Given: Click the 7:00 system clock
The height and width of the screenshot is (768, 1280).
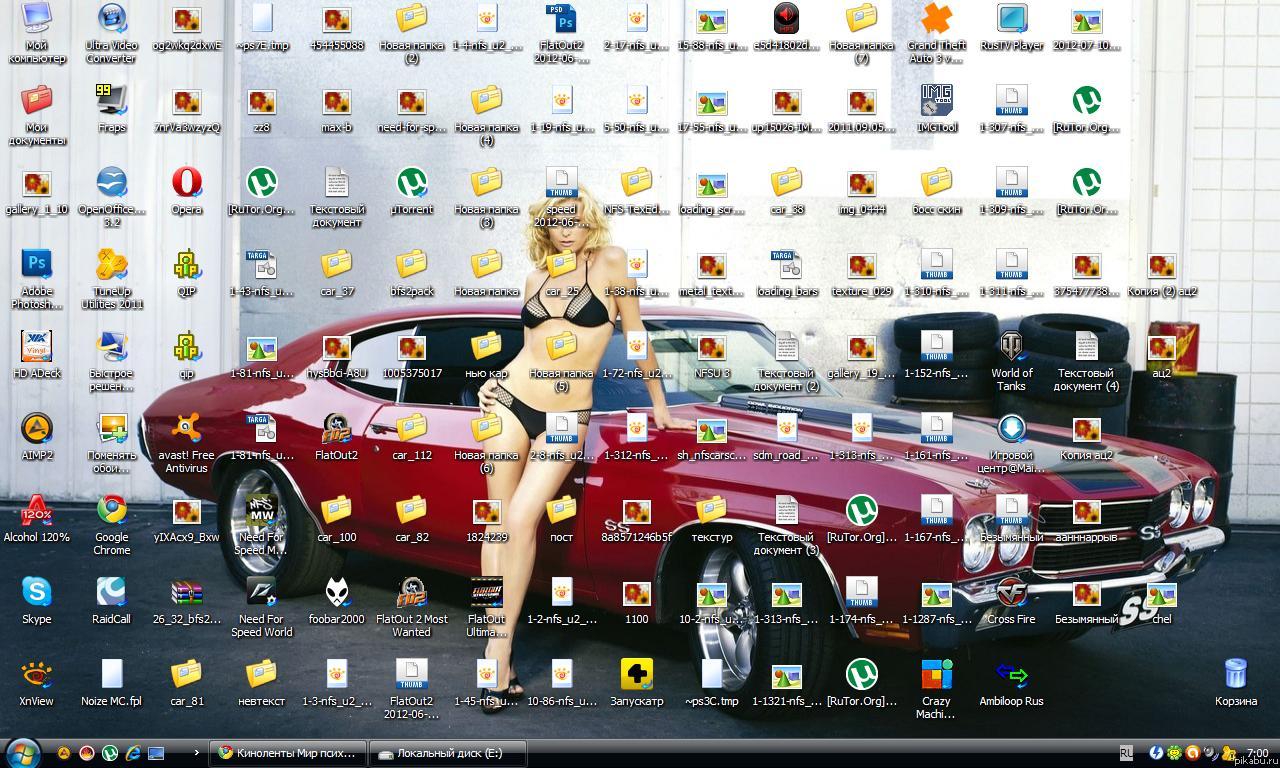Looking at the screenshot, I should (x=1257, y=753).
